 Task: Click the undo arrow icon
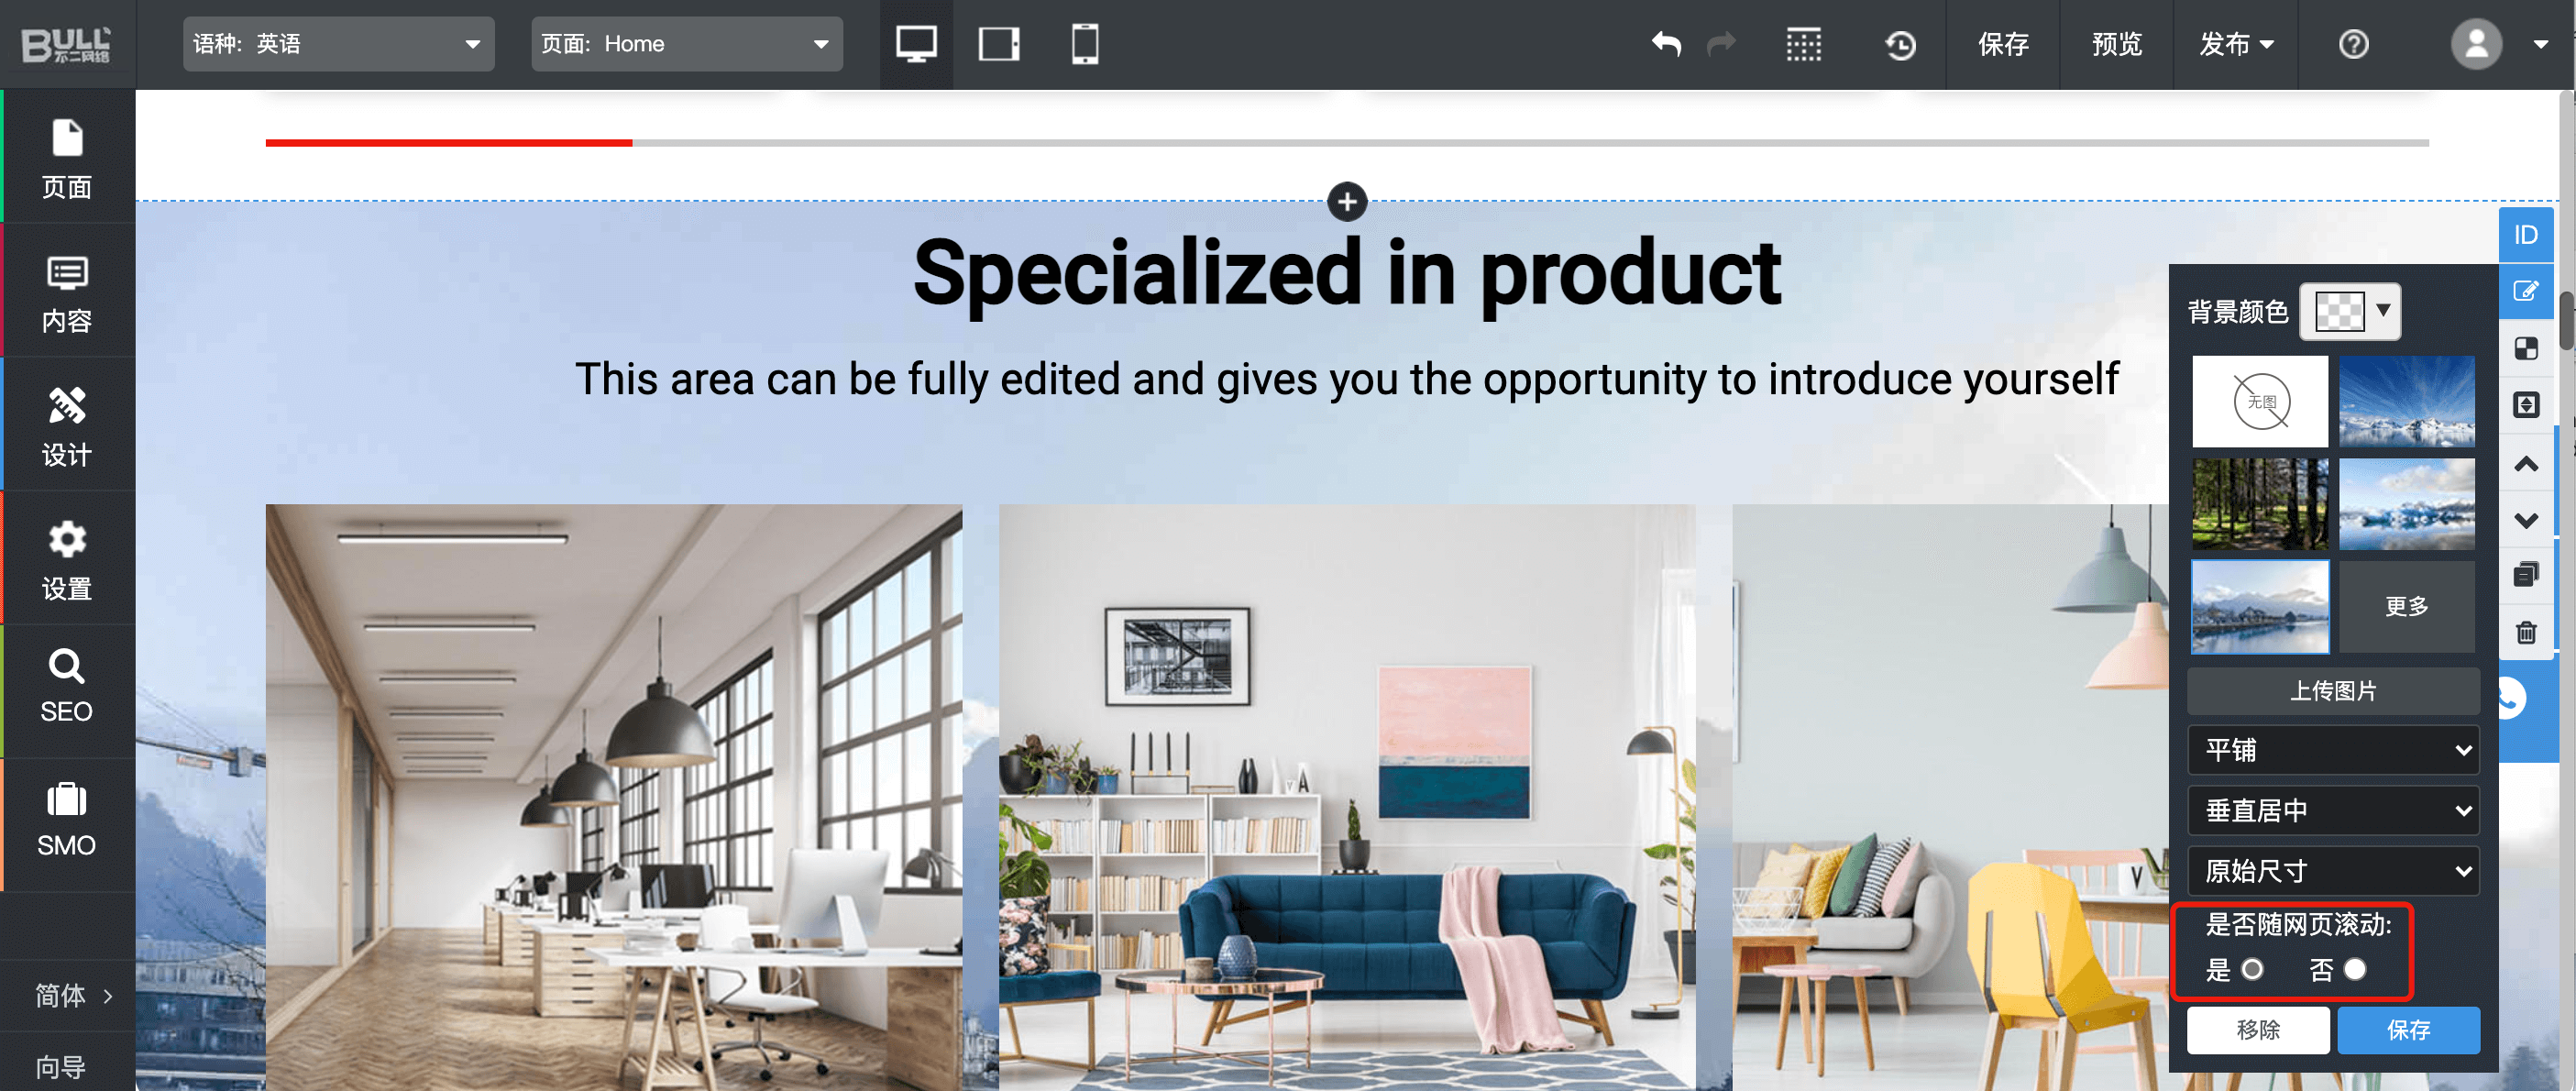(x=1666, y=44)
